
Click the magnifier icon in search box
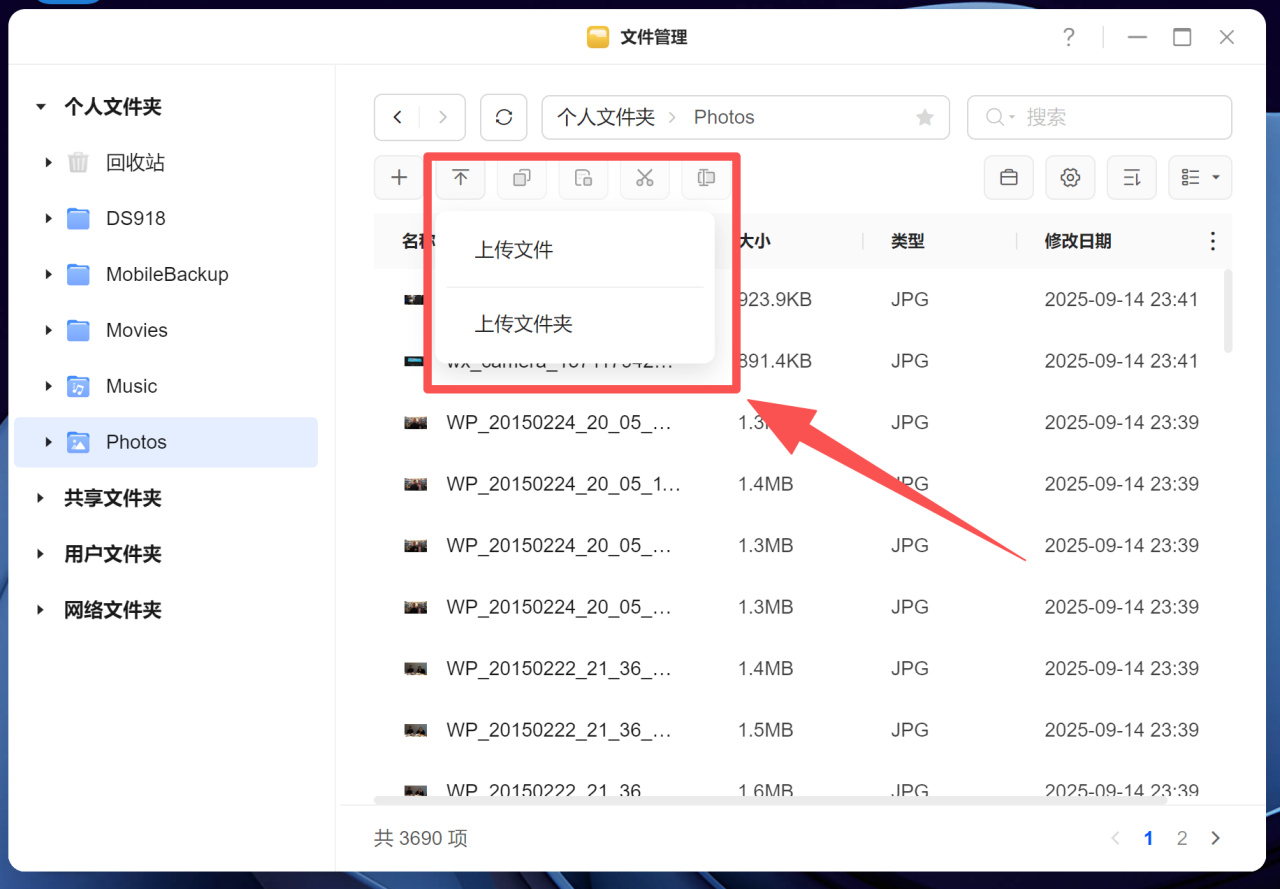point(995,117)
